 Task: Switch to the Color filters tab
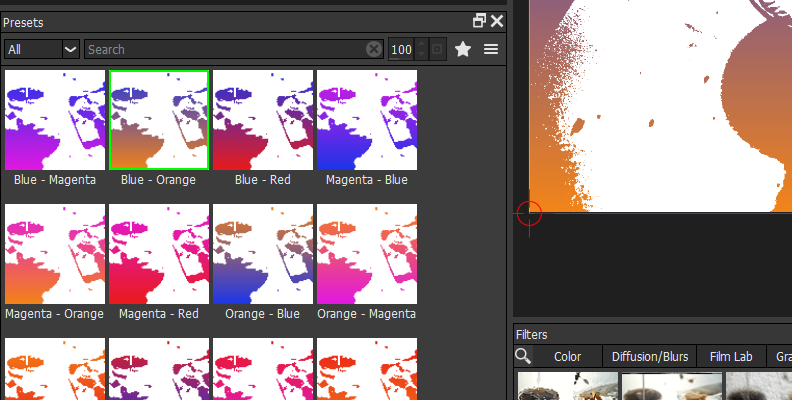pos(567,357)
